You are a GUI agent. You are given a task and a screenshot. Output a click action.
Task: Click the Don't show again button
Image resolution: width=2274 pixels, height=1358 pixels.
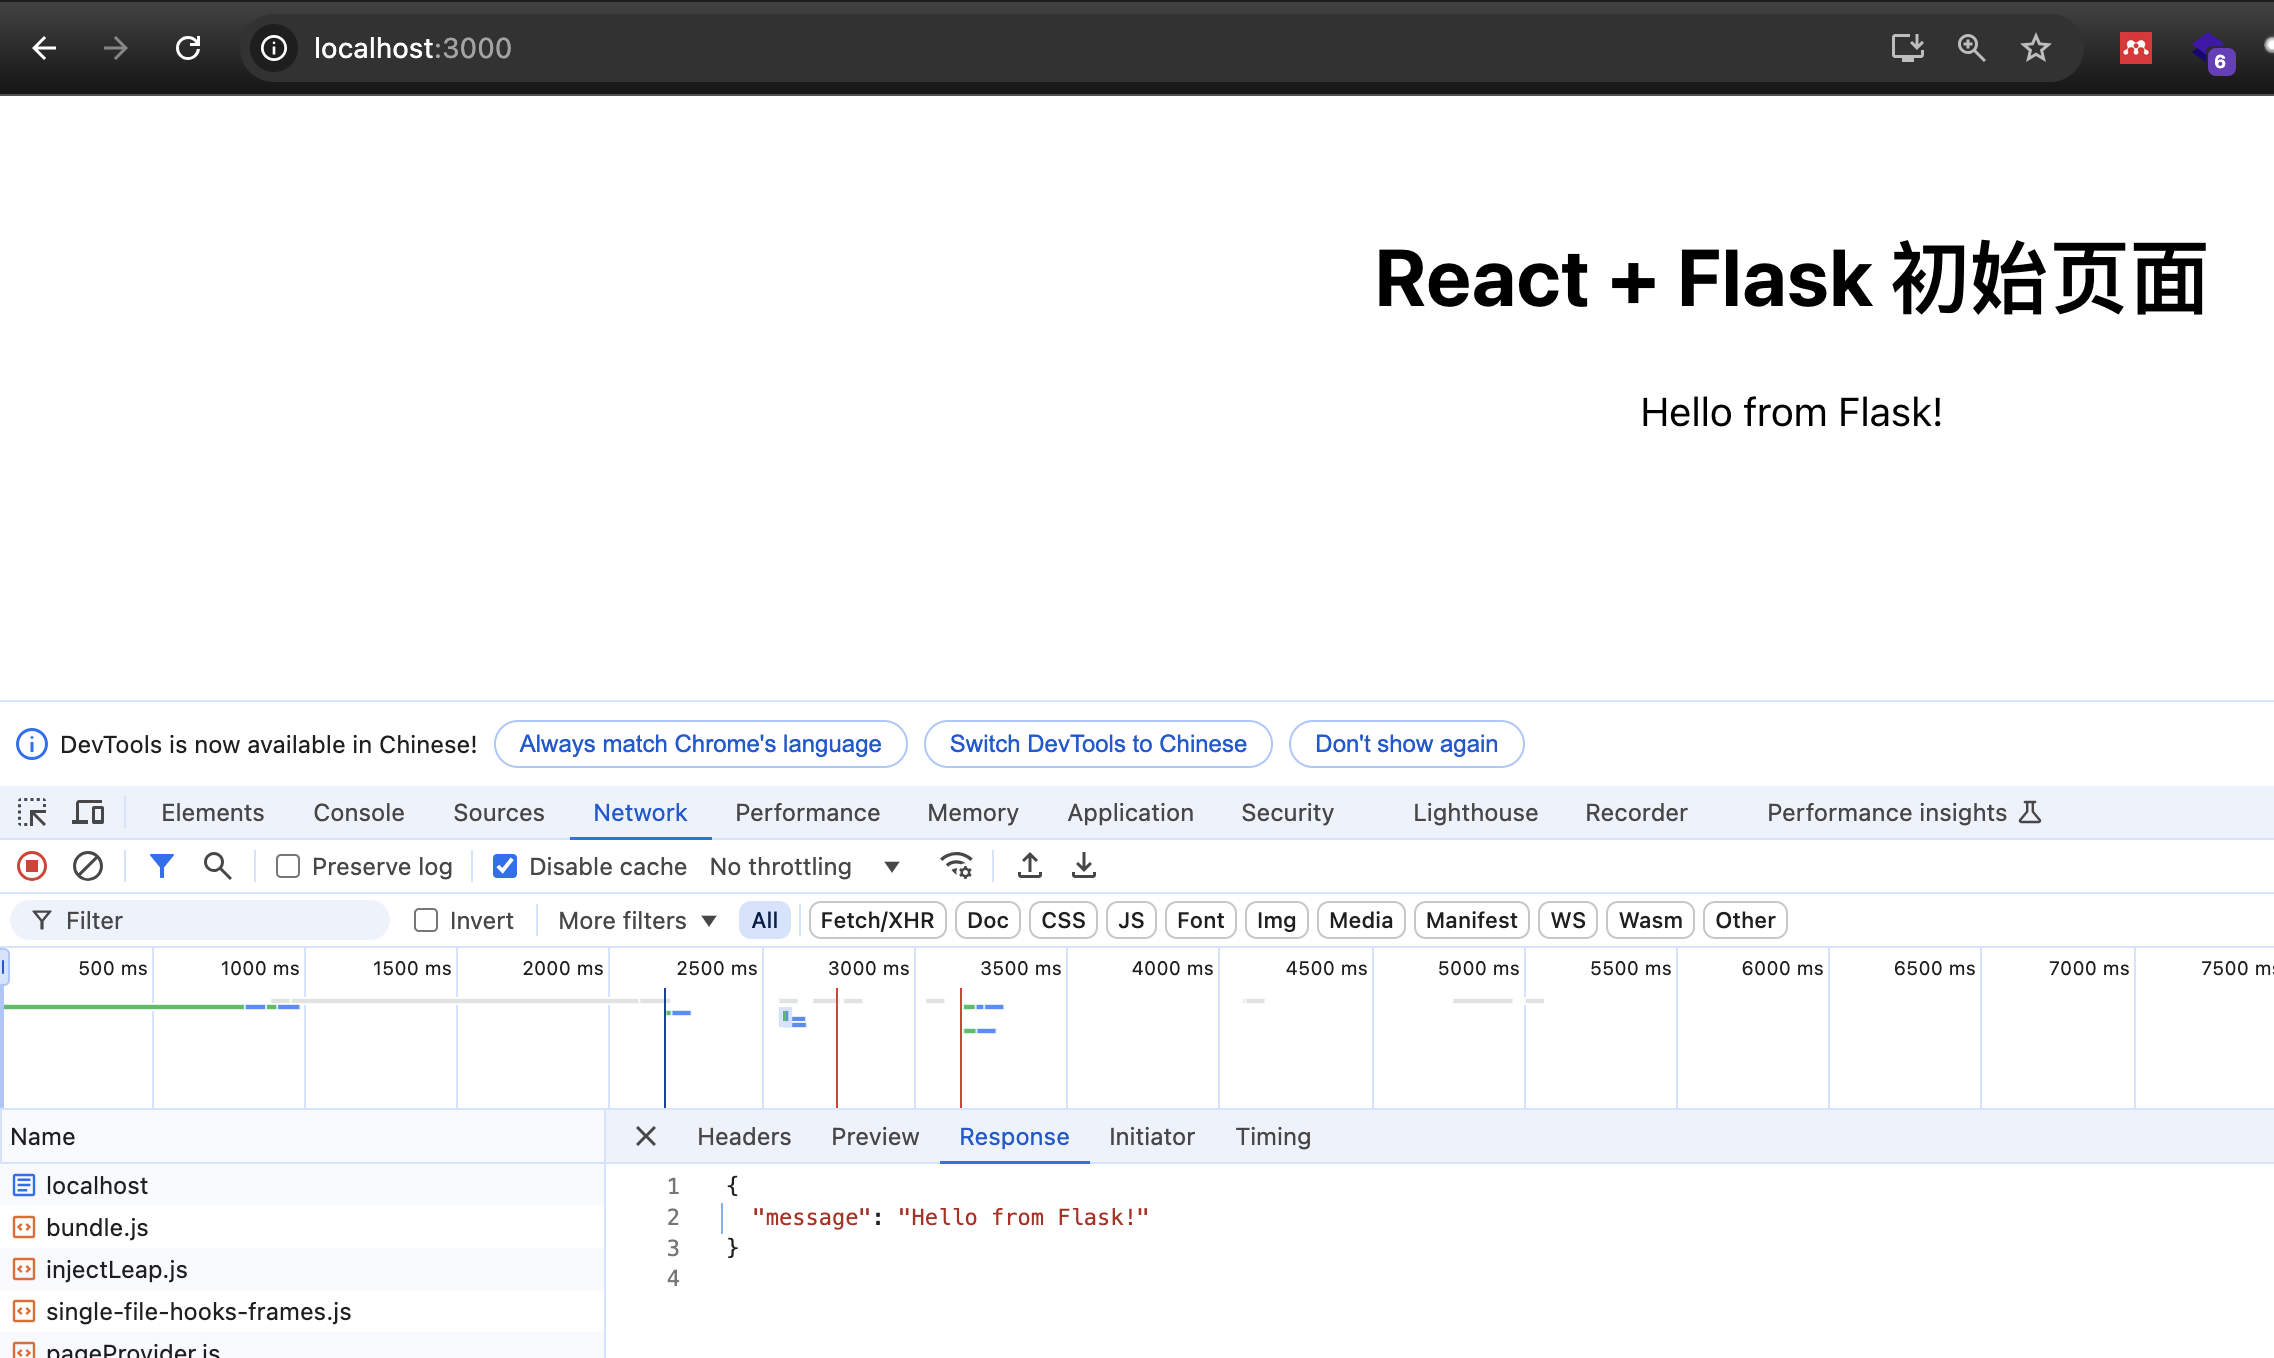point(1405,744)
